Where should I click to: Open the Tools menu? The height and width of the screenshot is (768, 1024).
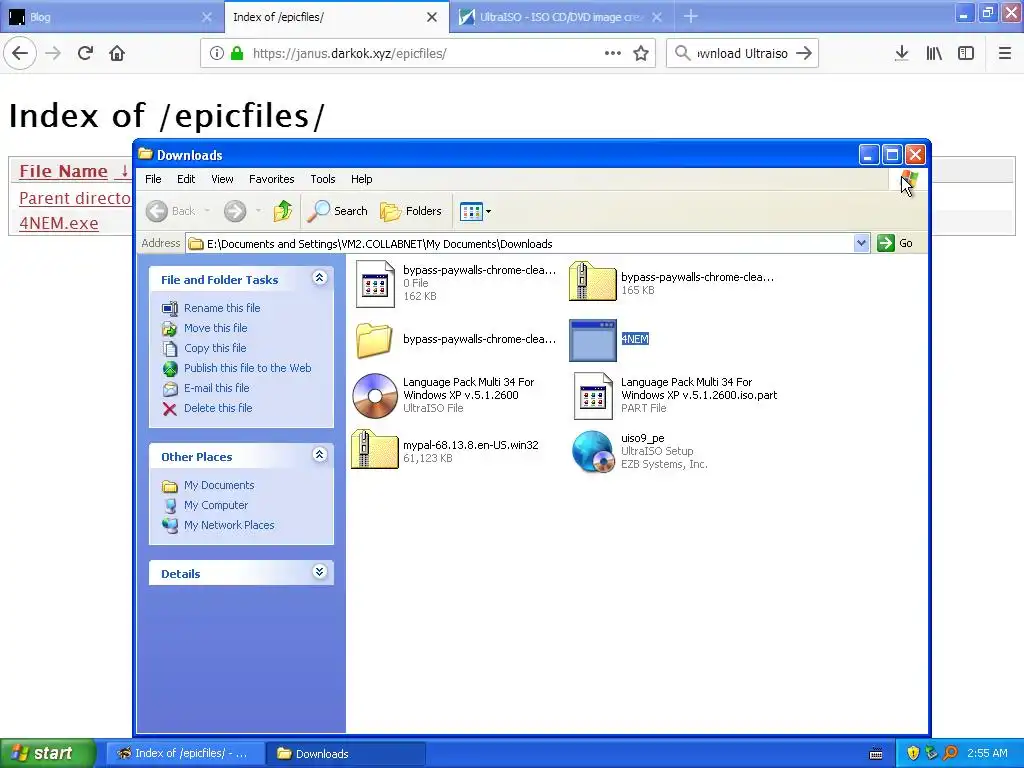click(323, 179)
